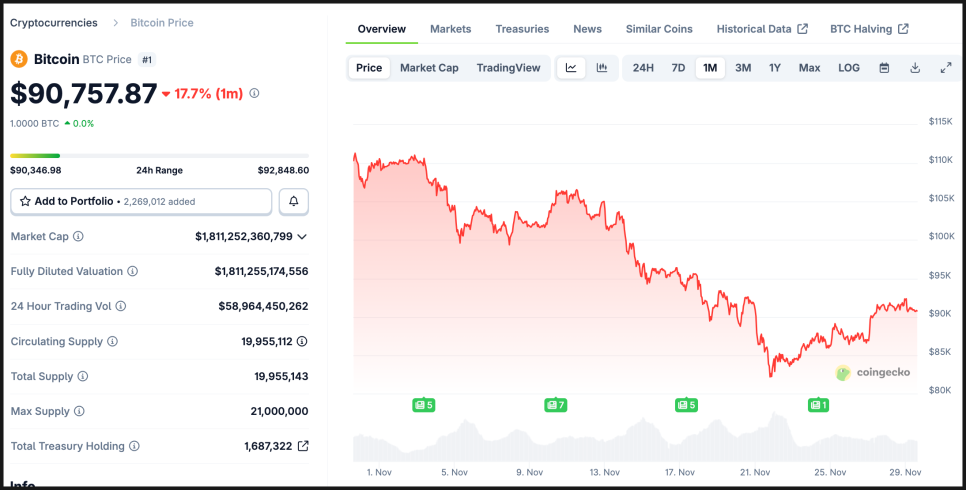Open the Markets tab
This screenshot has width=966, height=490.
450,29
